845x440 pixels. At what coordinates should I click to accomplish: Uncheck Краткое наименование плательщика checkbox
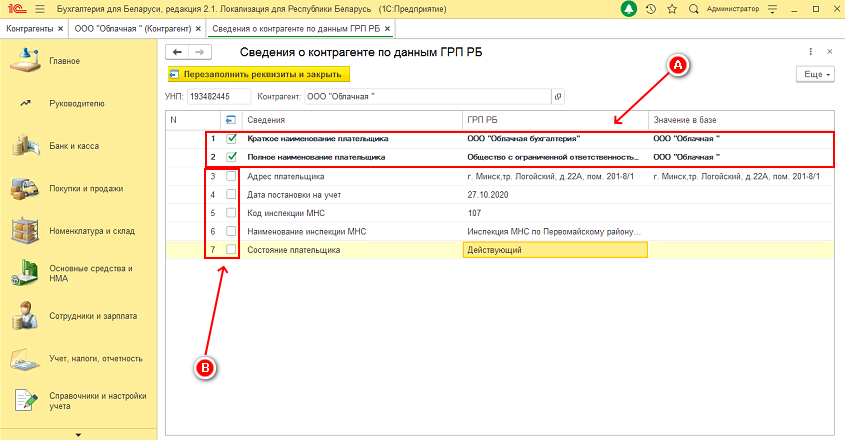click(231, 139)
